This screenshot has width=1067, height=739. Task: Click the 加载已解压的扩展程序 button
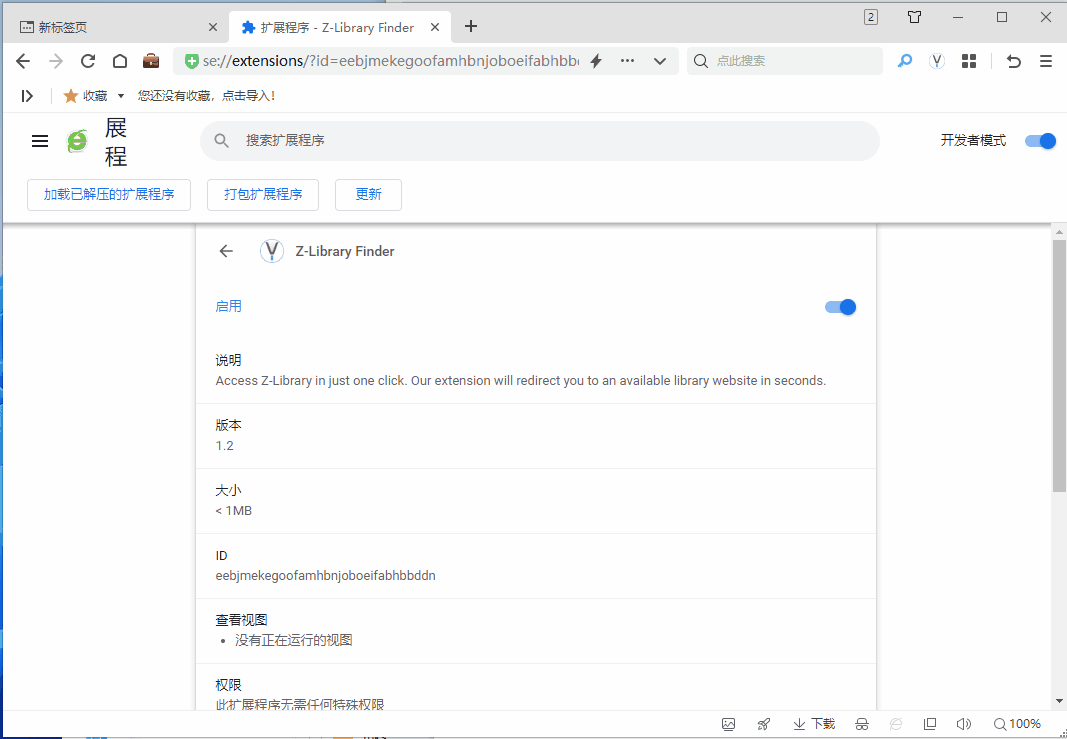pos(109,195)
